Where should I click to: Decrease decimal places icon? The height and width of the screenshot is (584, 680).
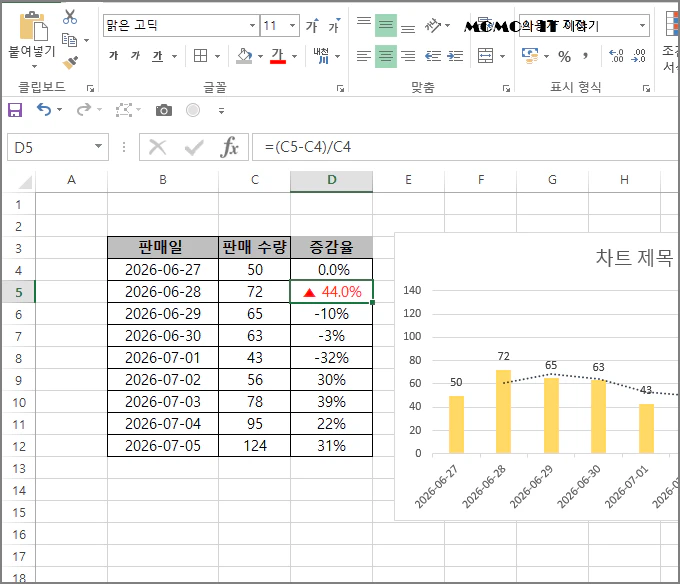pos(638,56)
